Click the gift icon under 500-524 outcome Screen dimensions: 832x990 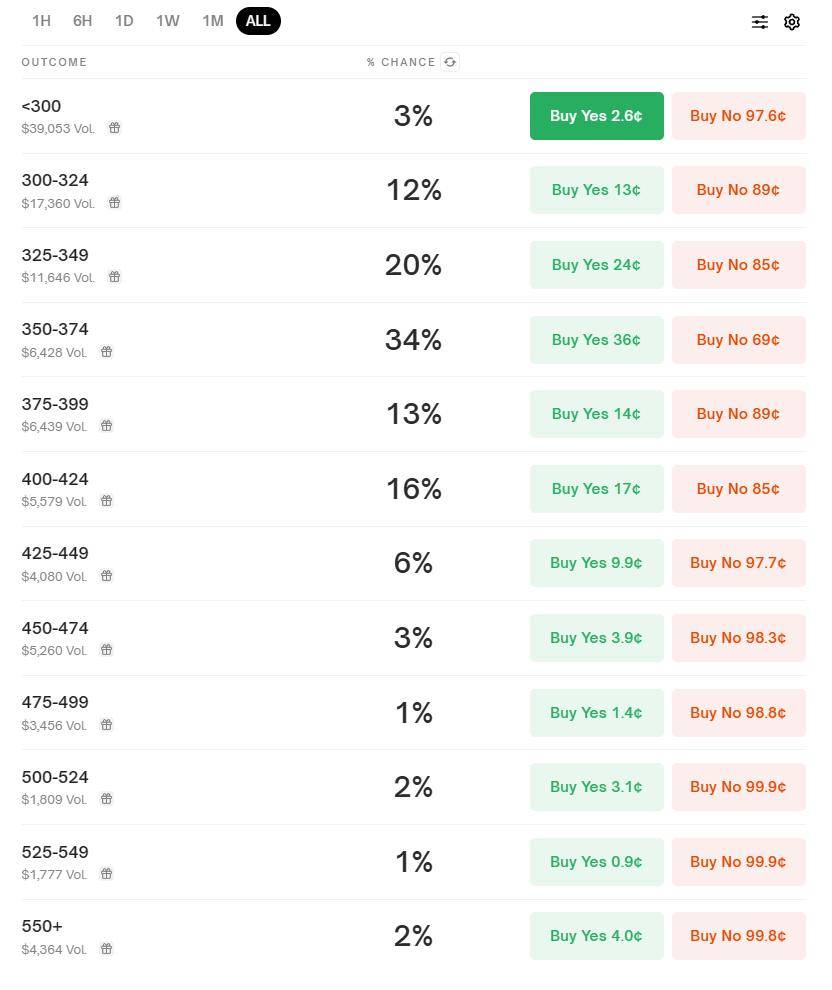[x=107, y=799]
